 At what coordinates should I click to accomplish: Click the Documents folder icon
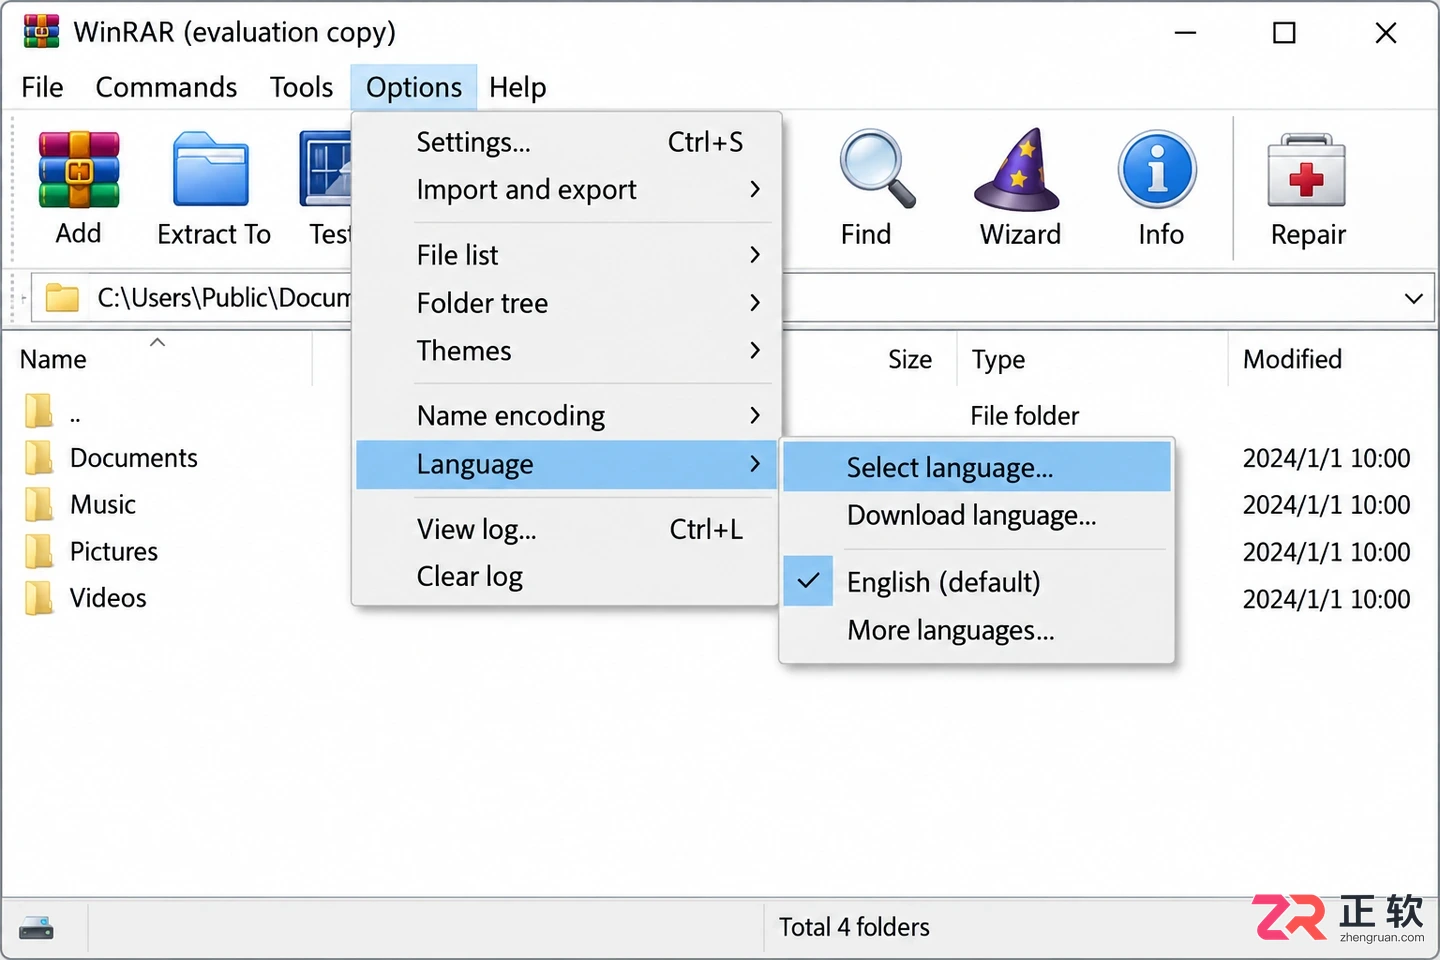(39, 458)
